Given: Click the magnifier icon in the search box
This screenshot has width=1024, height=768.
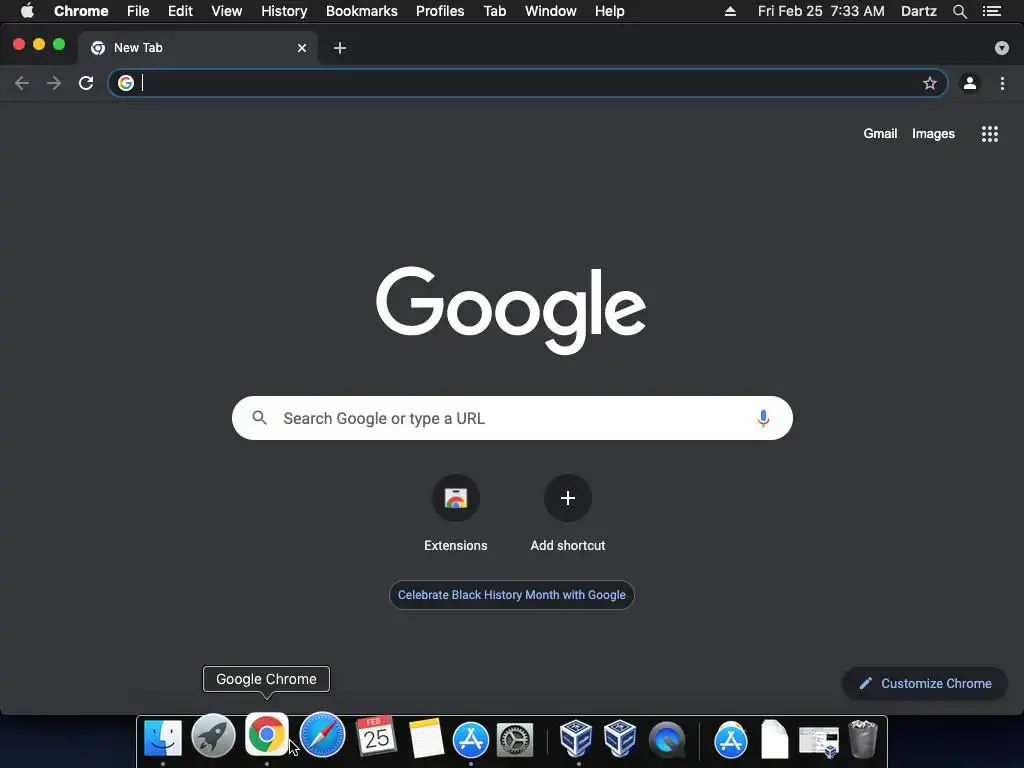Looking at the screenshot, I should 259,418.
